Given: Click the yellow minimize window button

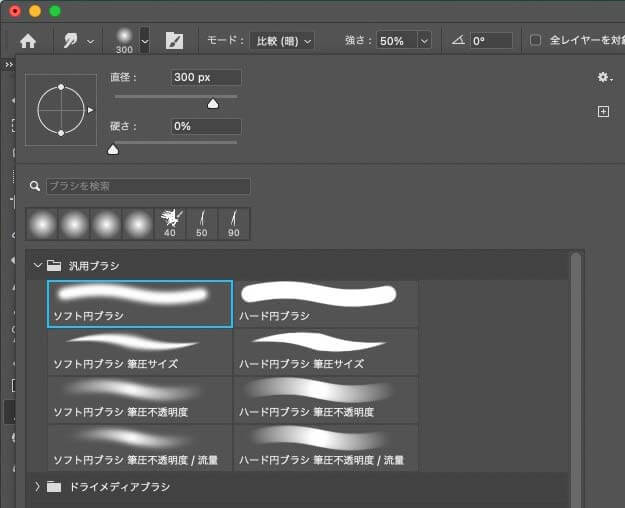Looking at the screenshot, I should [x=35, y=11].
